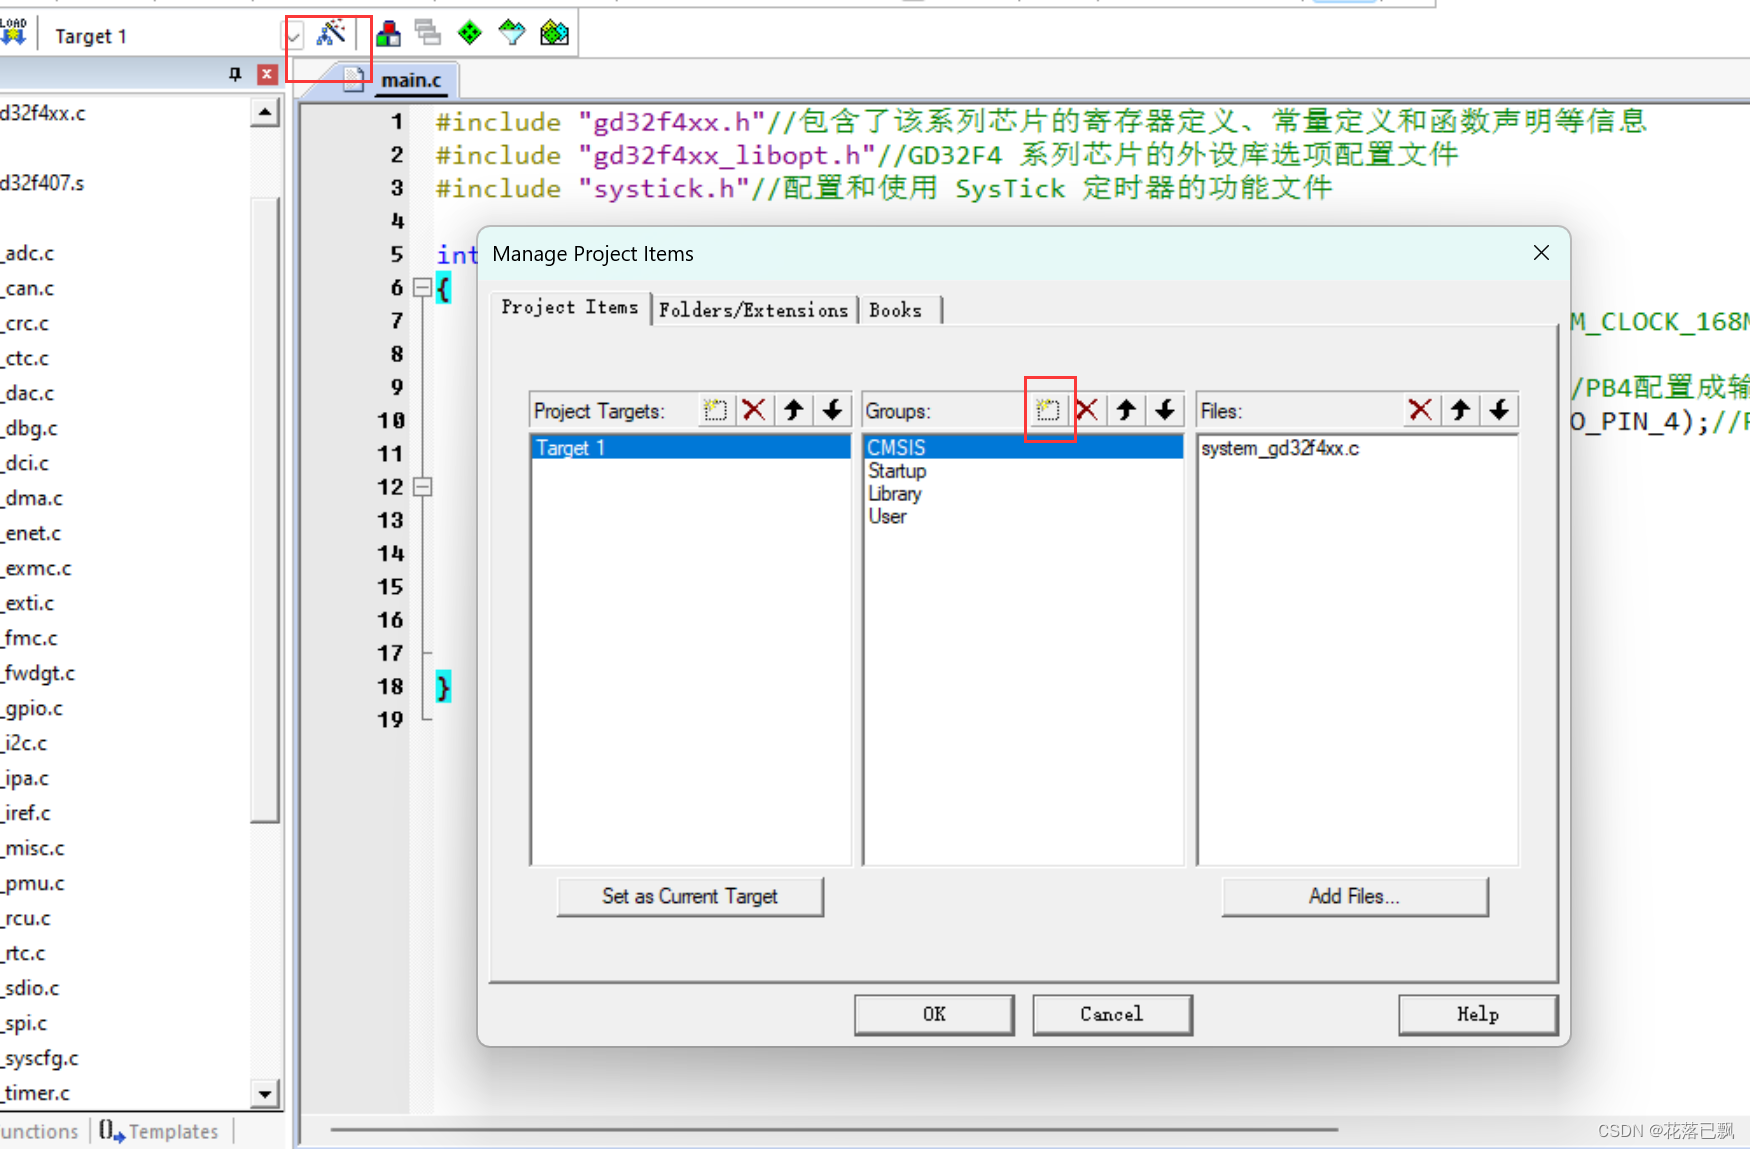Close the Manage Project Items dialog

pyautogui.click(x=1541, y=253)
